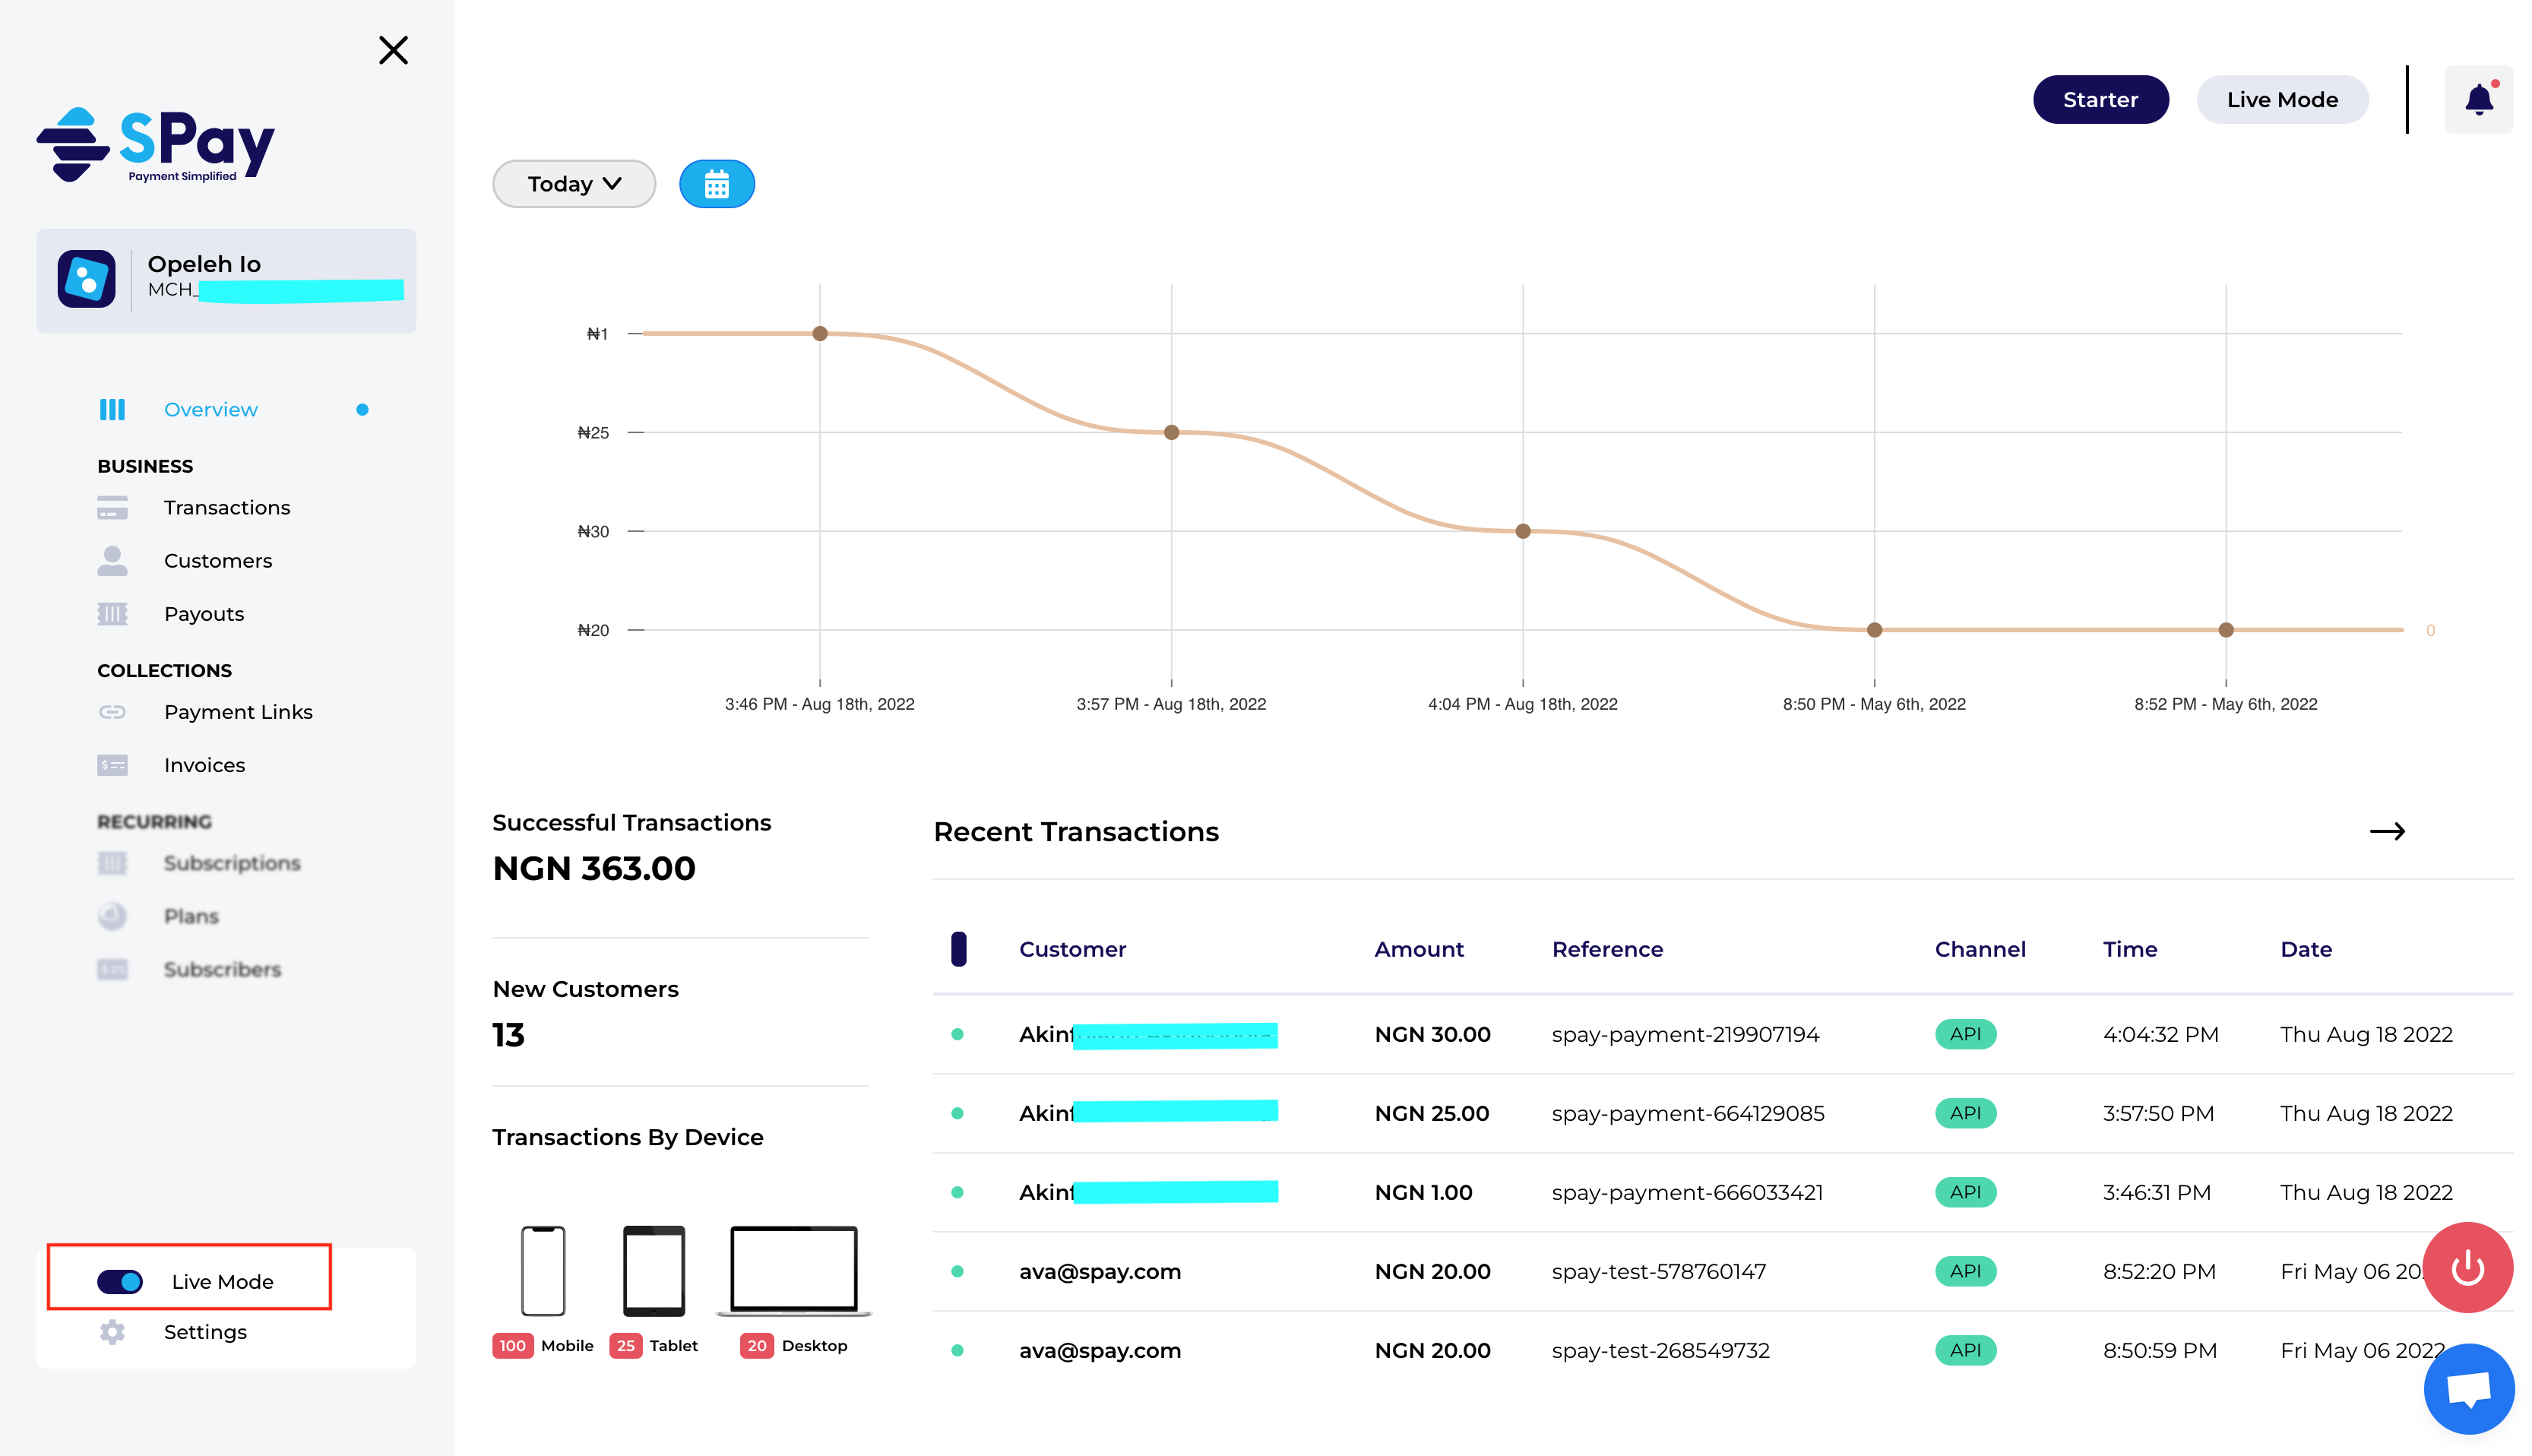This screenshot has height=1456, width=2532.
Task: Click the Mobile phone device icon
Action: pyautogui.click(x=543, y=1271)
